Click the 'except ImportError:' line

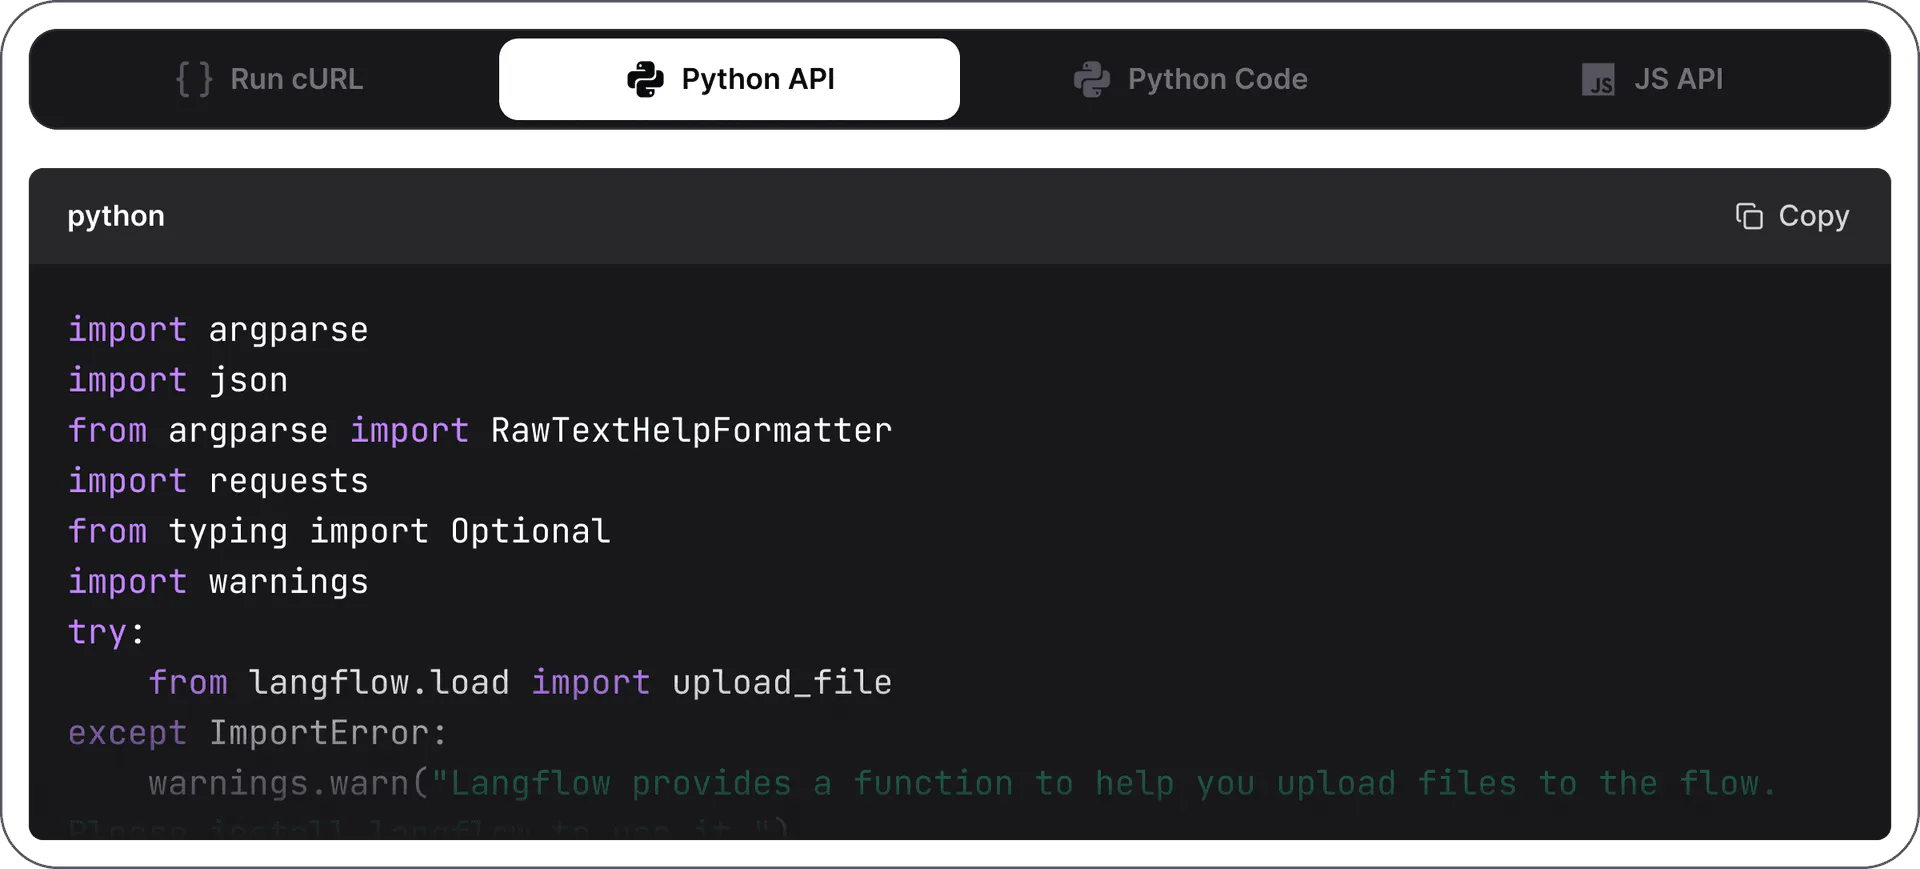coord(258,733)
